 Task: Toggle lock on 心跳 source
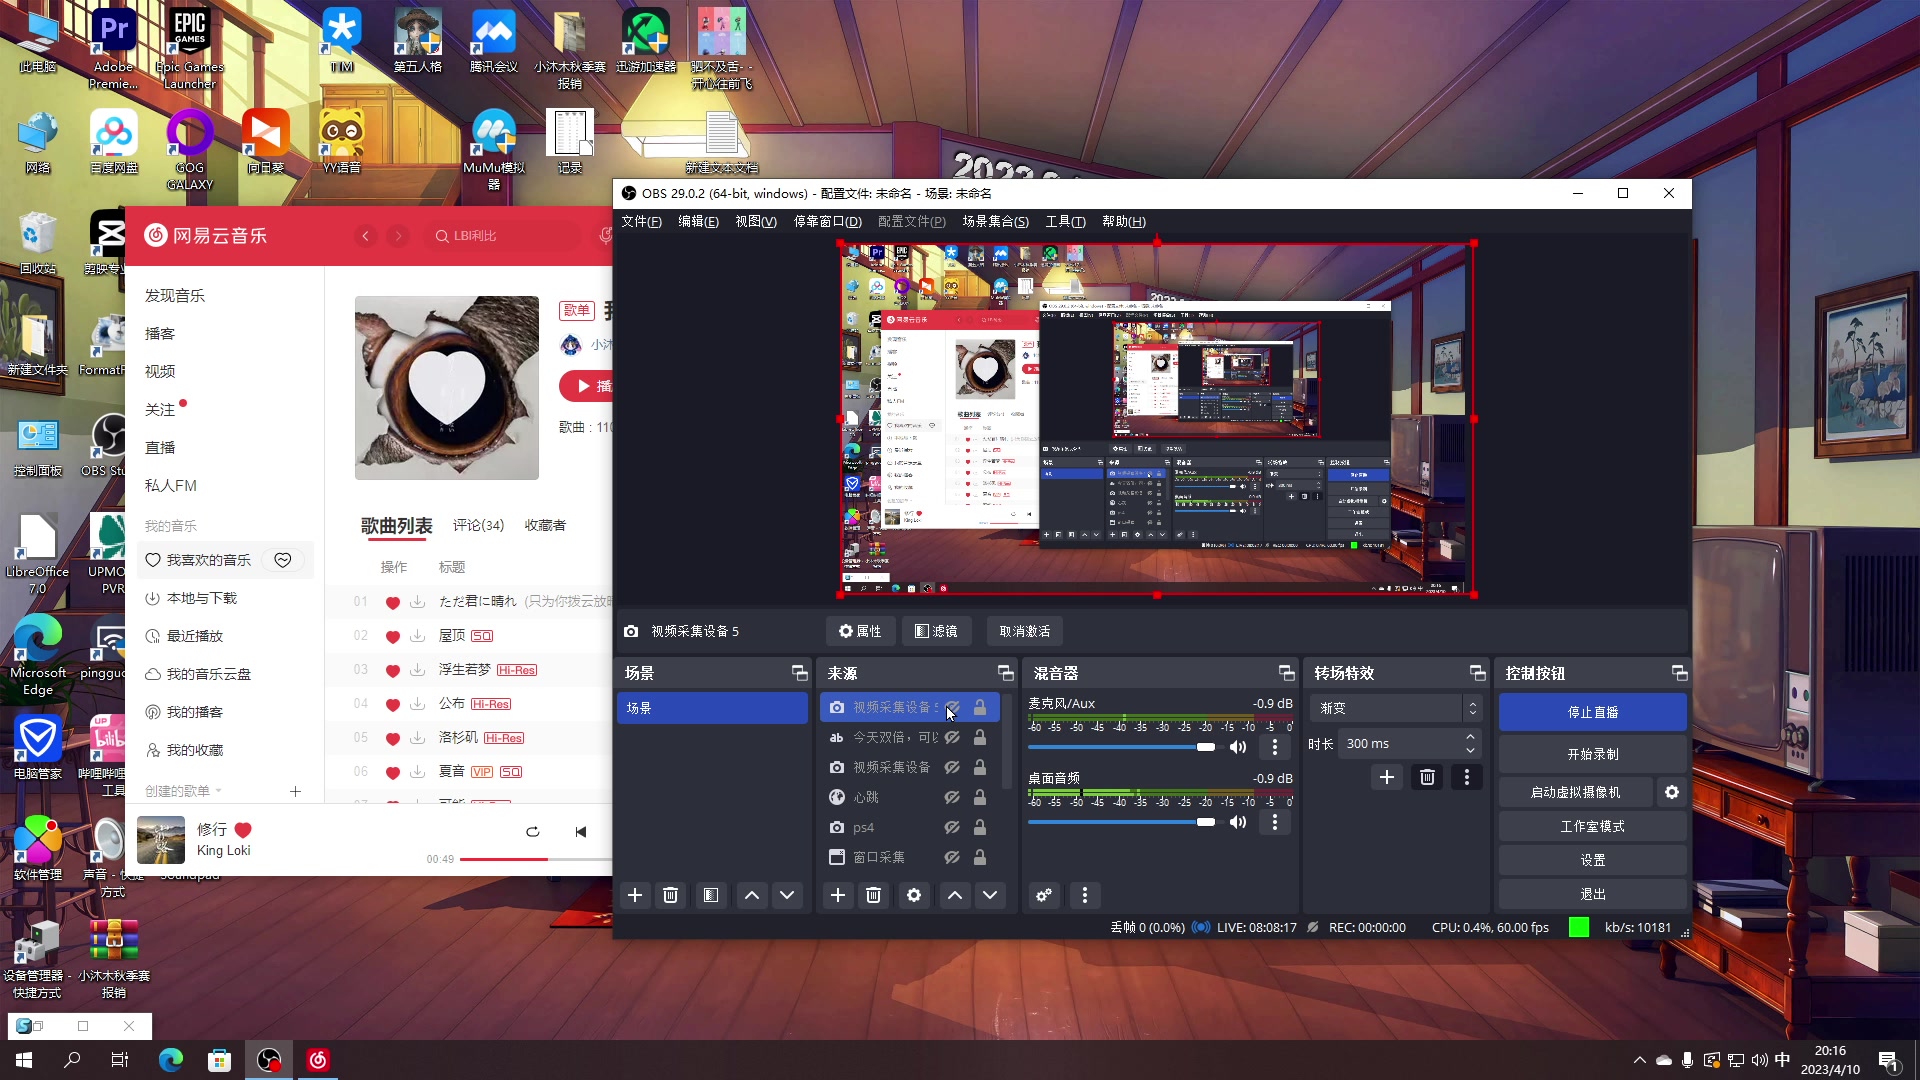(x=980, y=797)
